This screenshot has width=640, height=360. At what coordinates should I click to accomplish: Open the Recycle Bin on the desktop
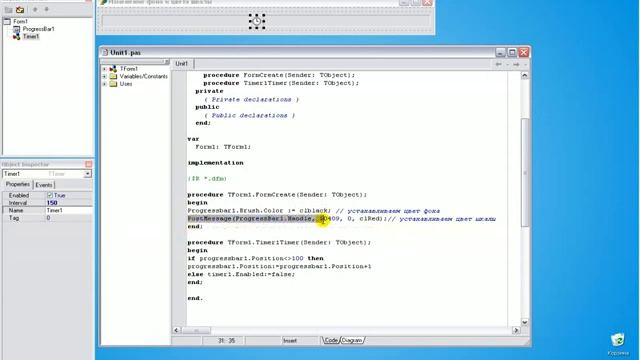click(x=618, y=344)
